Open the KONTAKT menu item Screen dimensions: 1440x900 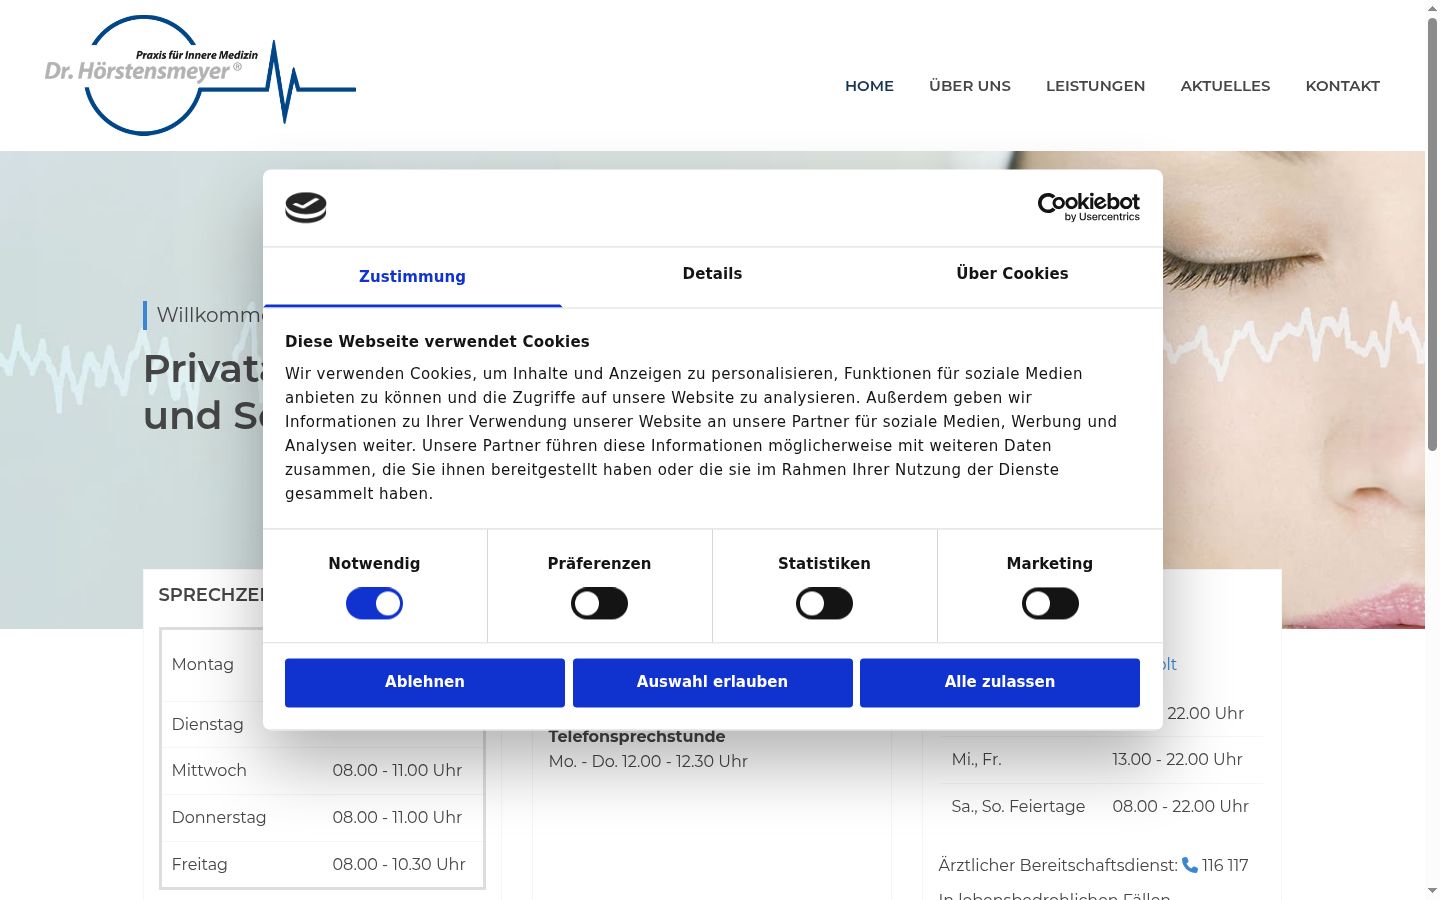(1342, 86)
